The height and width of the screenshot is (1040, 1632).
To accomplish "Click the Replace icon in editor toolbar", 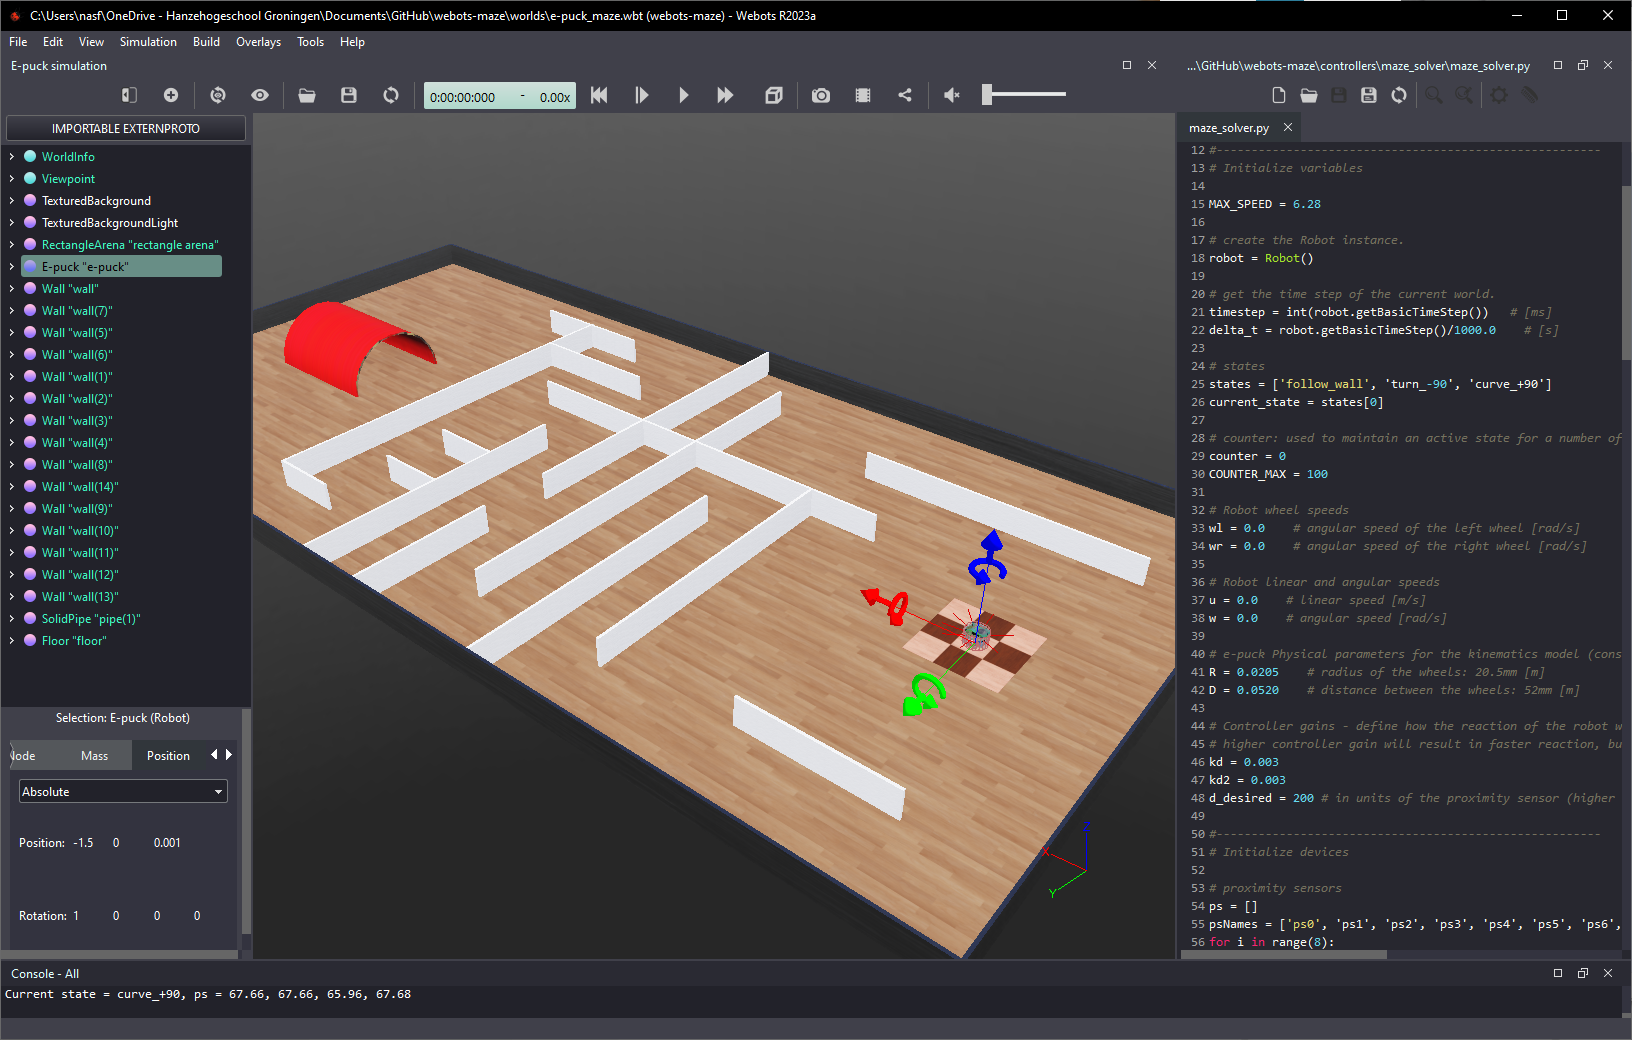I will 1464,95.
